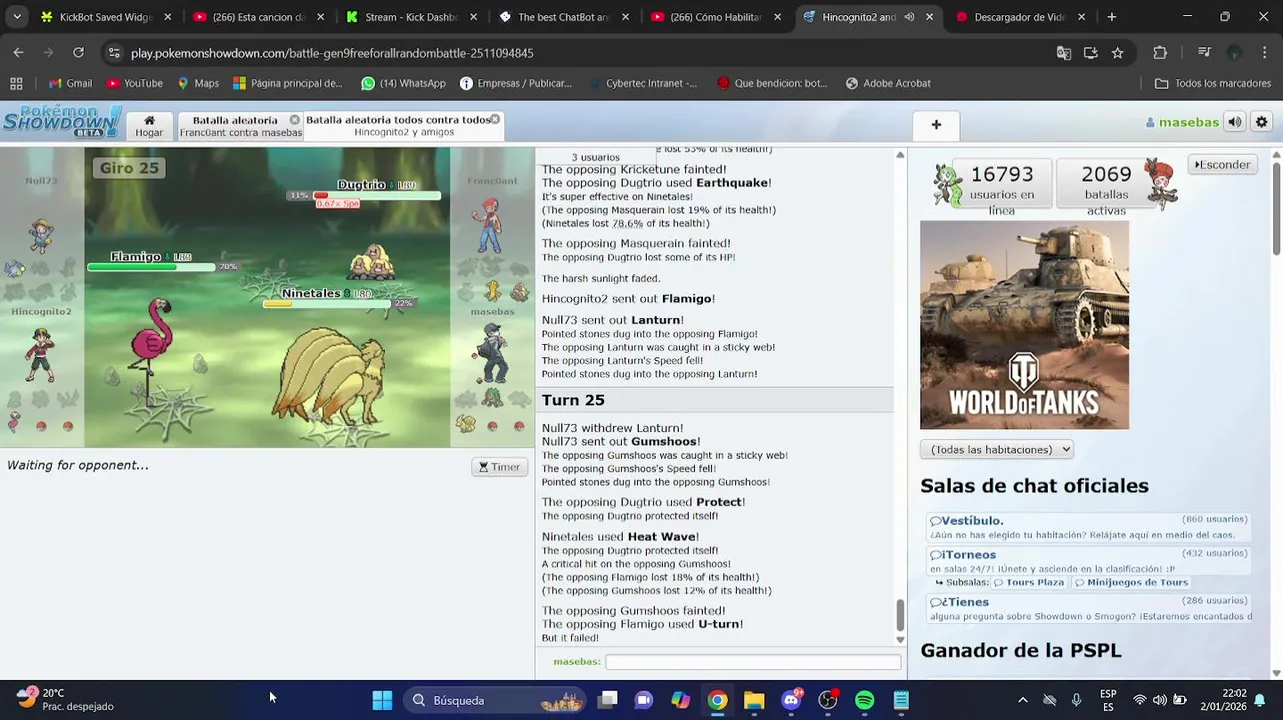1283x720 pixels.
Task: Show hidden system tray icons chevron
Action: (1022, 700)
